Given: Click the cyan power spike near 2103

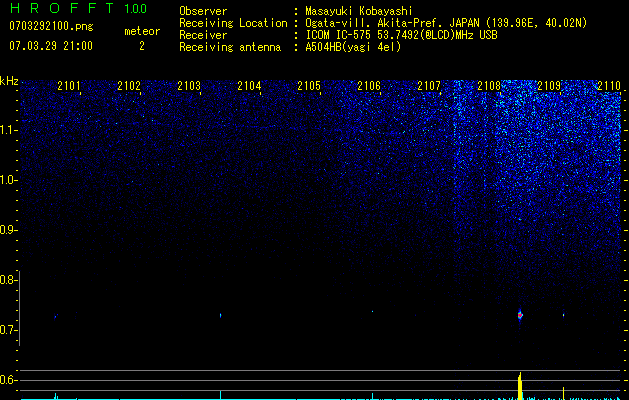Looking at the screenshot, I should coord(220,394).
